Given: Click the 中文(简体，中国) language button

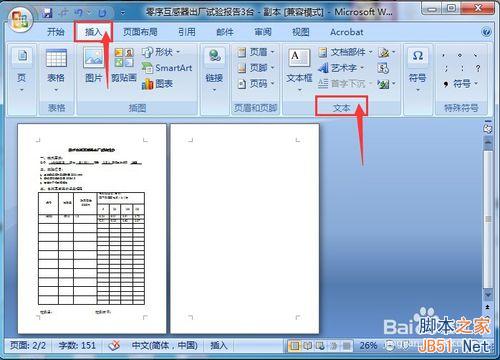Looking at the screenshot, I should click(165, 345).
